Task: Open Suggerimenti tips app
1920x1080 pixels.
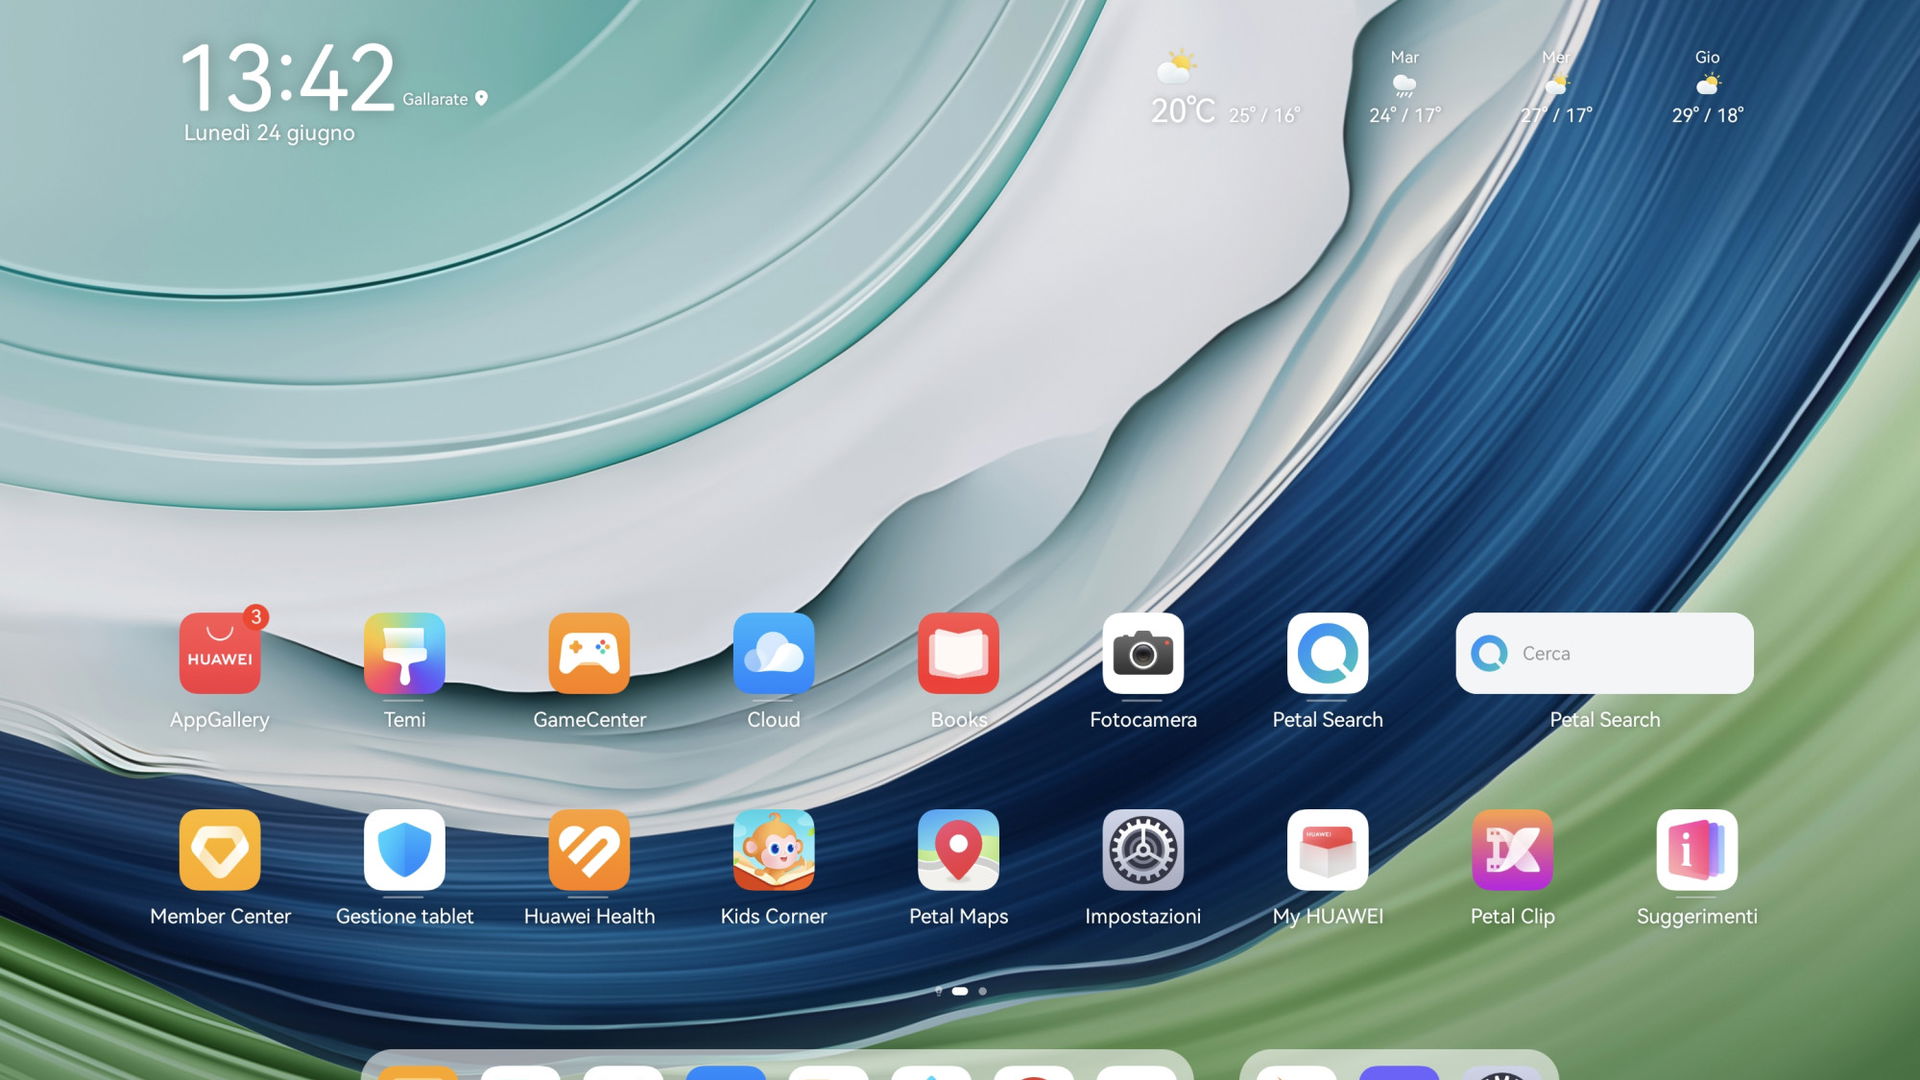Action: pyautogui.click(x=1697, y=850)
